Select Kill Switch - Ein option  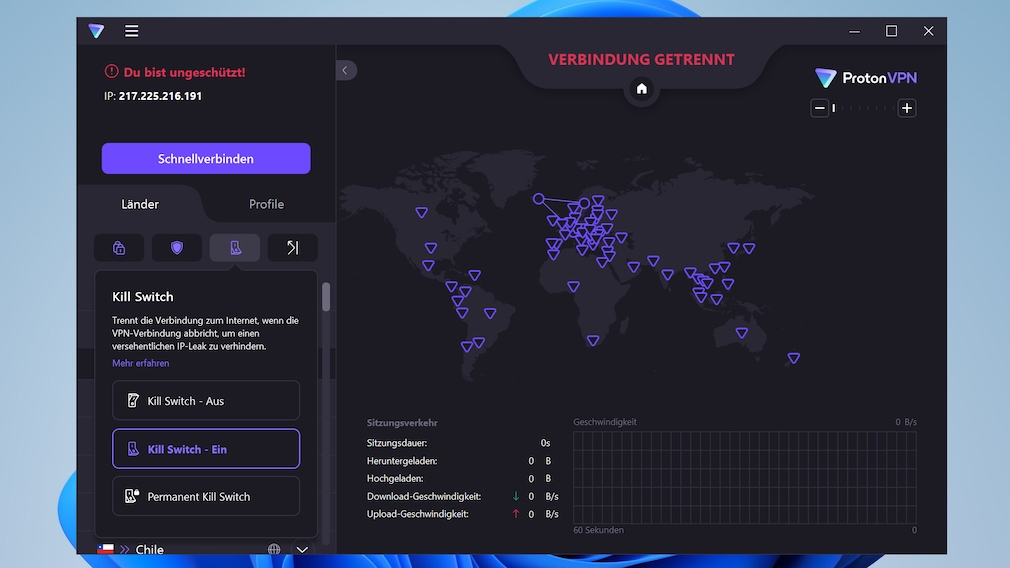click(206, 449)
